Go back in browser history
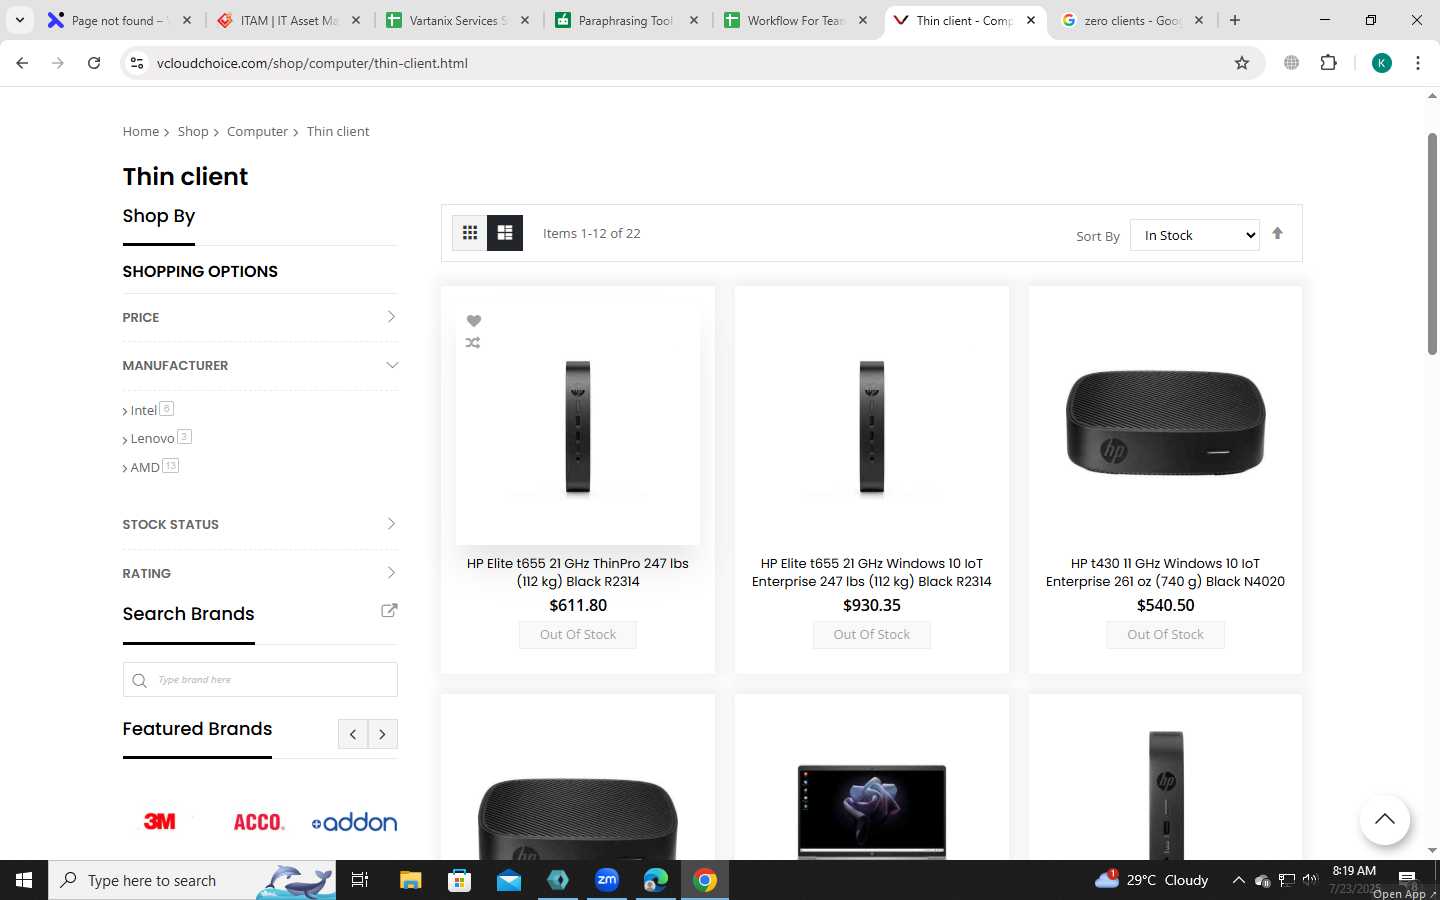The height and width of the screenshot is (900, 1440). tap(22, 63)
